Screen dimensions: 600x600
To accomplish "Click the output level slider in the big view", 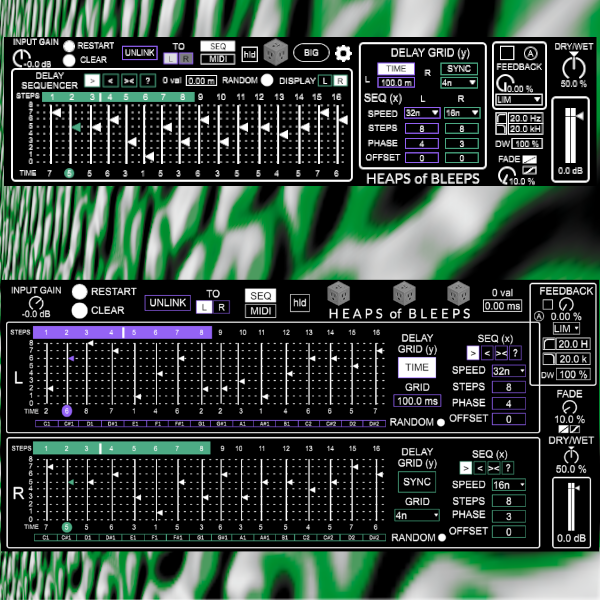I will 571,506.
